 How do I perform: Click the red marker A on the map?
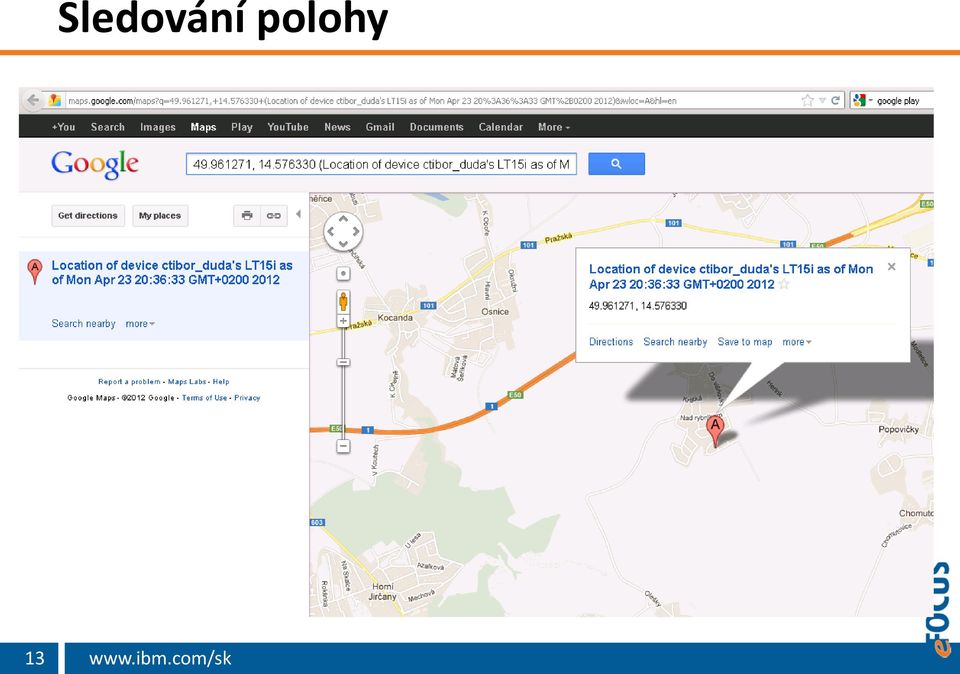[x=715, y=430]
